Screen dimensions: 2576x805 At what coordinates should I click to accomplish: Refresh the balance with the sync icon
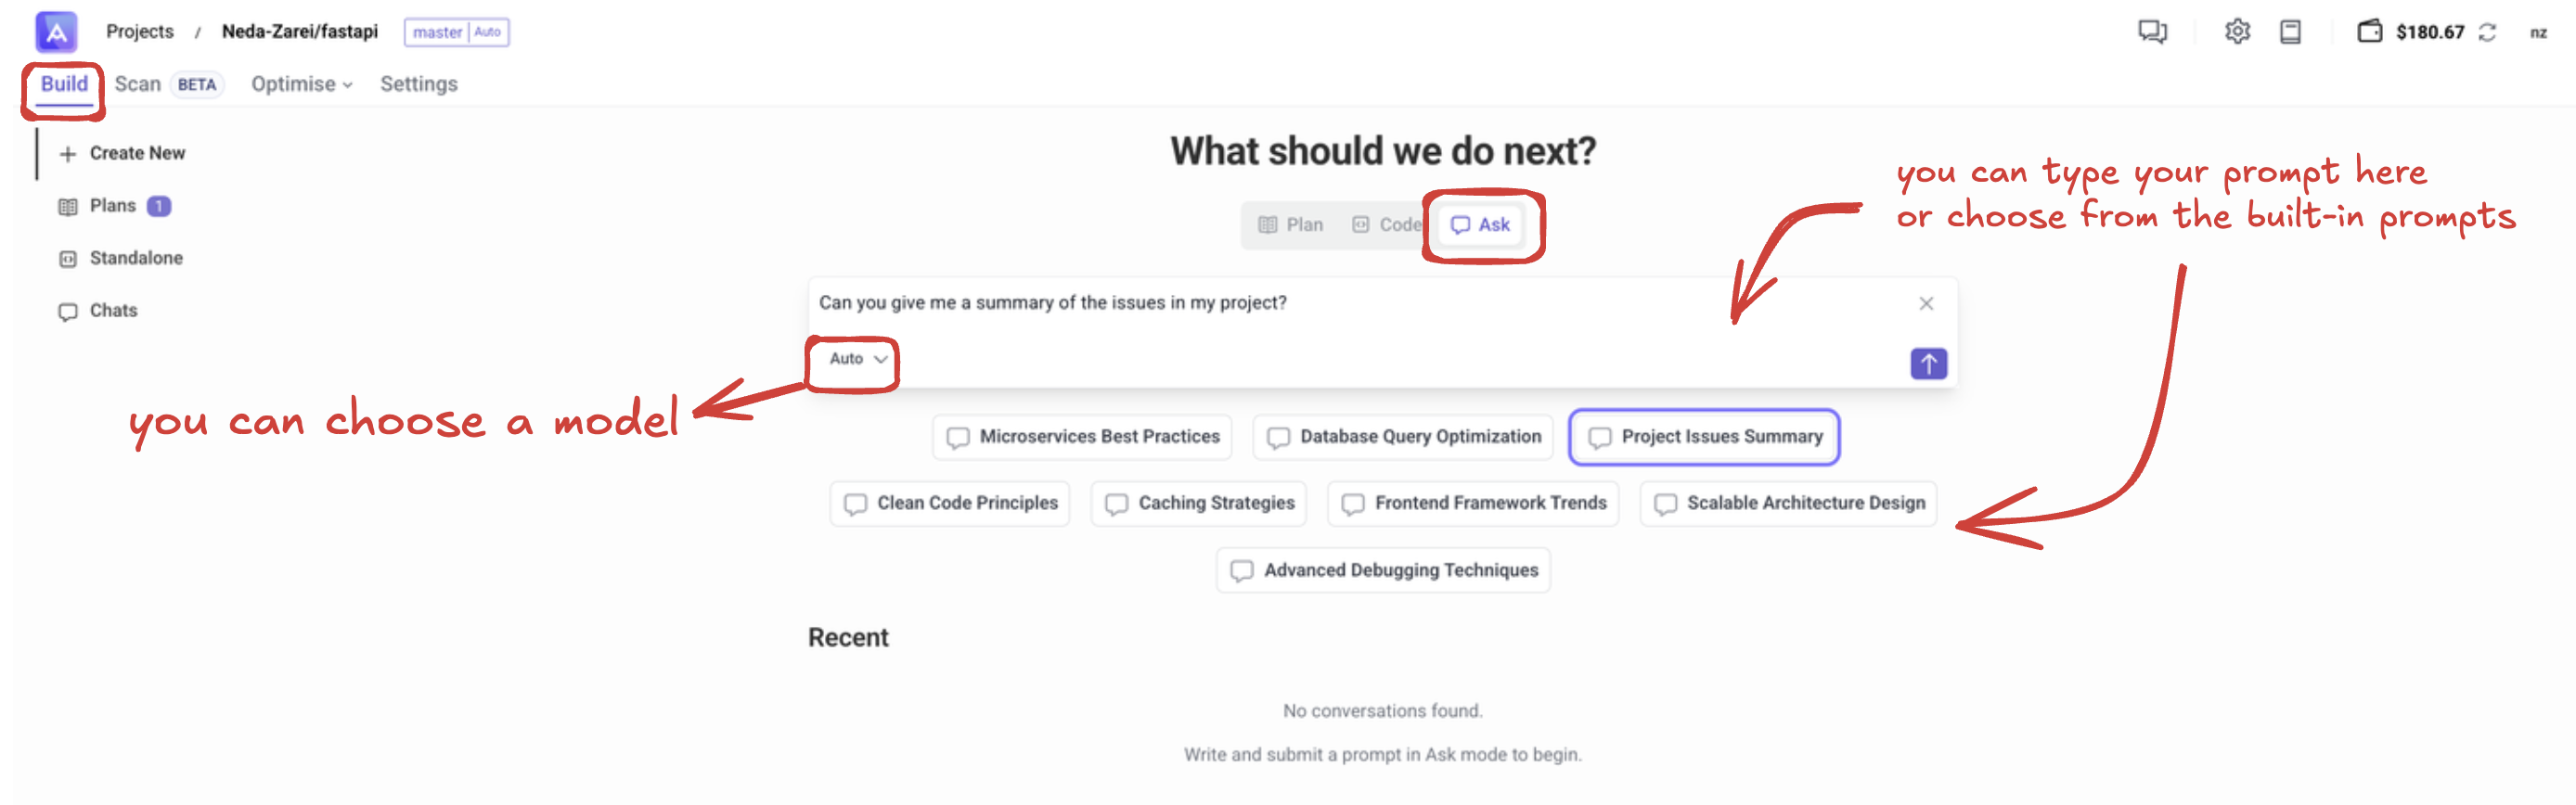(x=2487, y=33)
